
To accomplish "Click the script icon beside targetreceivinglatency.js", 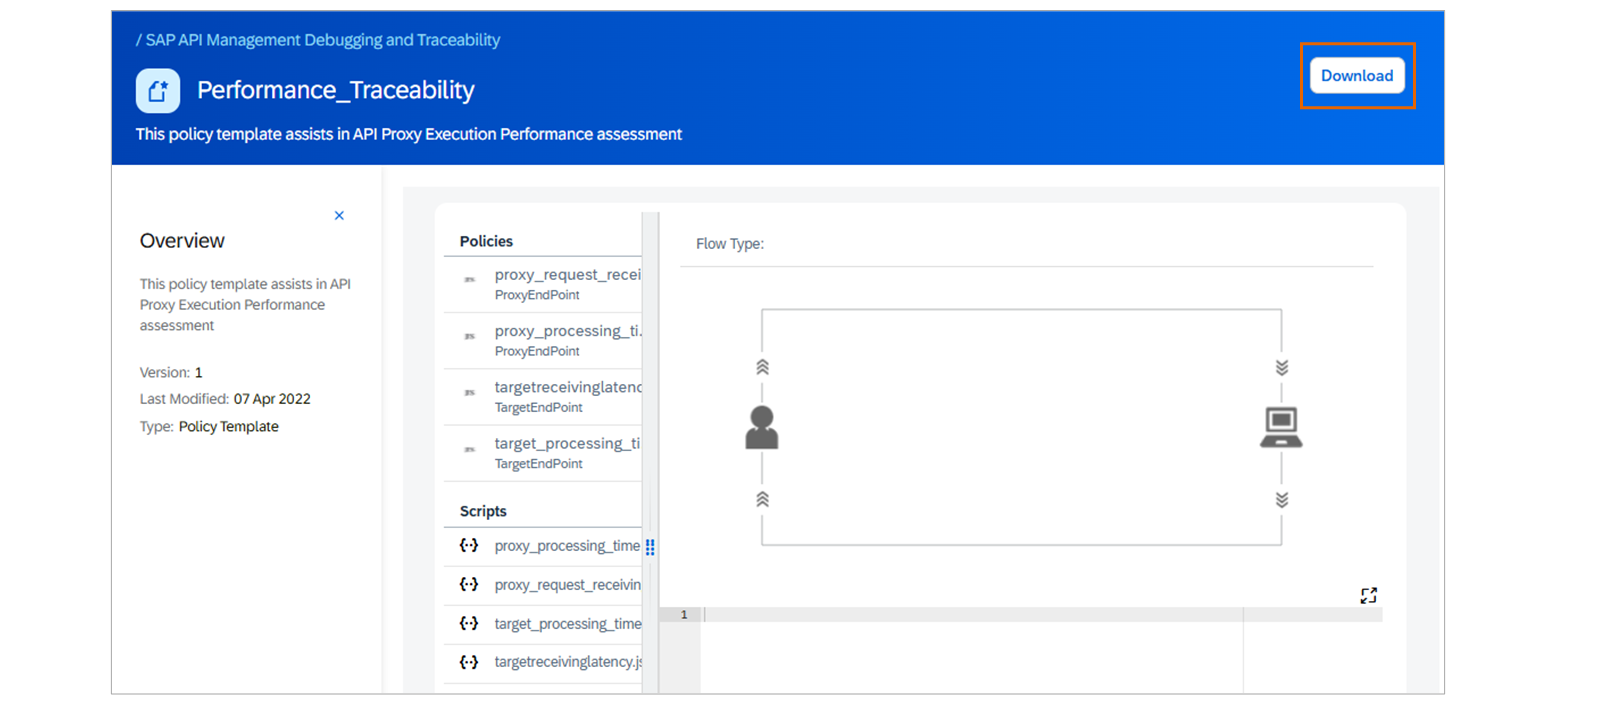I will point(469,662).
